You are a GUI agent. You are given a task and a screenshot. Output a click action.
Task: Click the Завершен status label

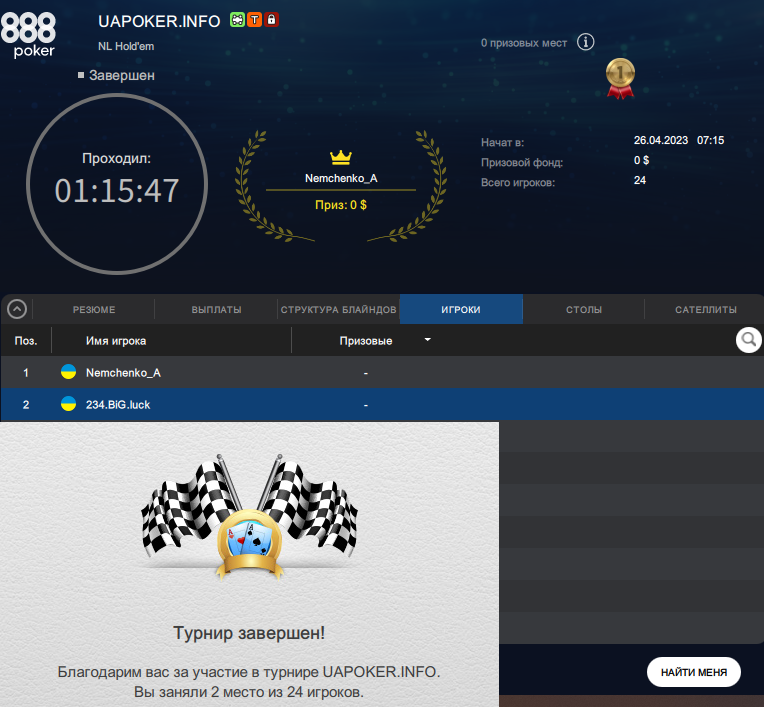[x=122, y=76]
